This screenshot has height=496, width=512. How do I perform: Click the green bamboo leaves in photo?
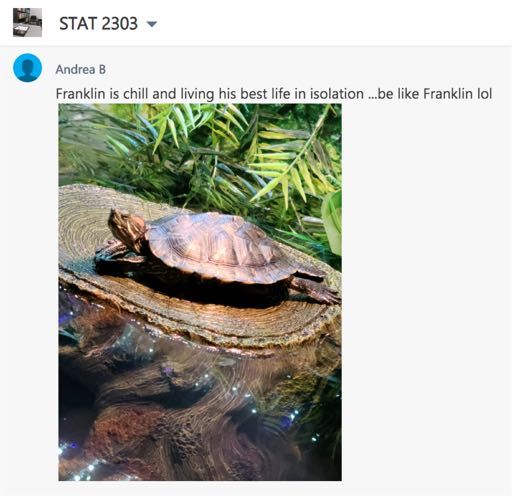[x=233, y=150]
